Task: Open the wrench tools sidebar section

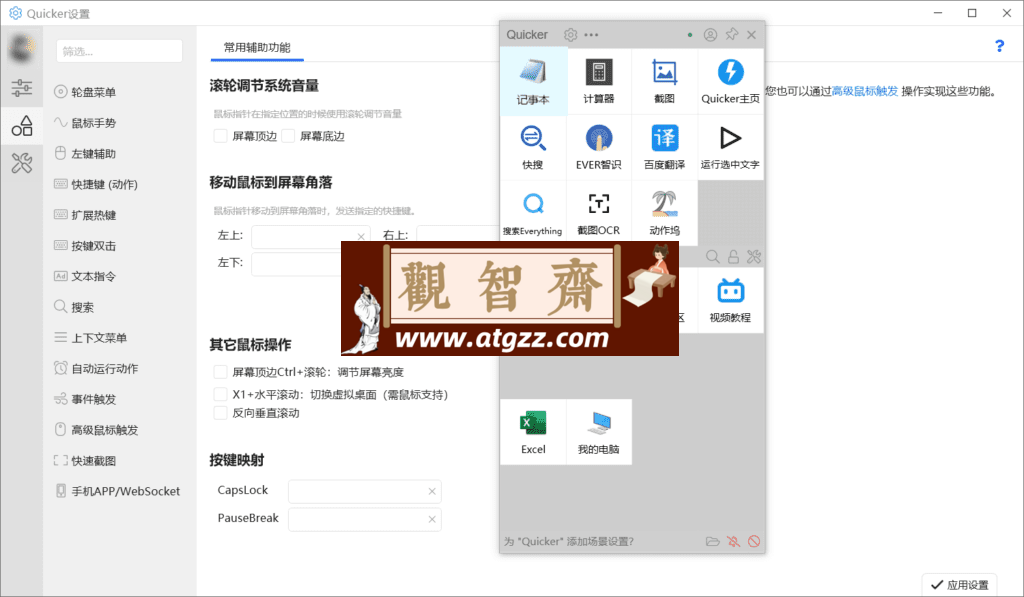Action: point(22,163)
